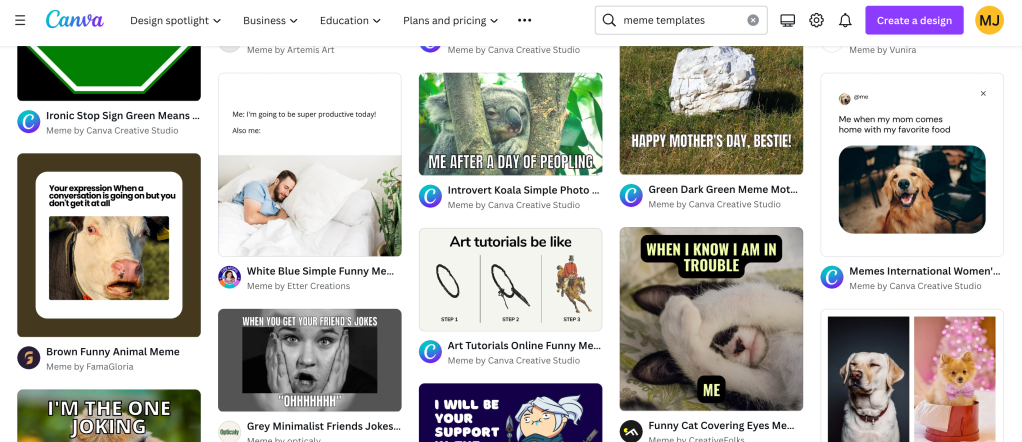
Task: Open the Brown Funny Animal Meme title
Action: click(112, 351)
